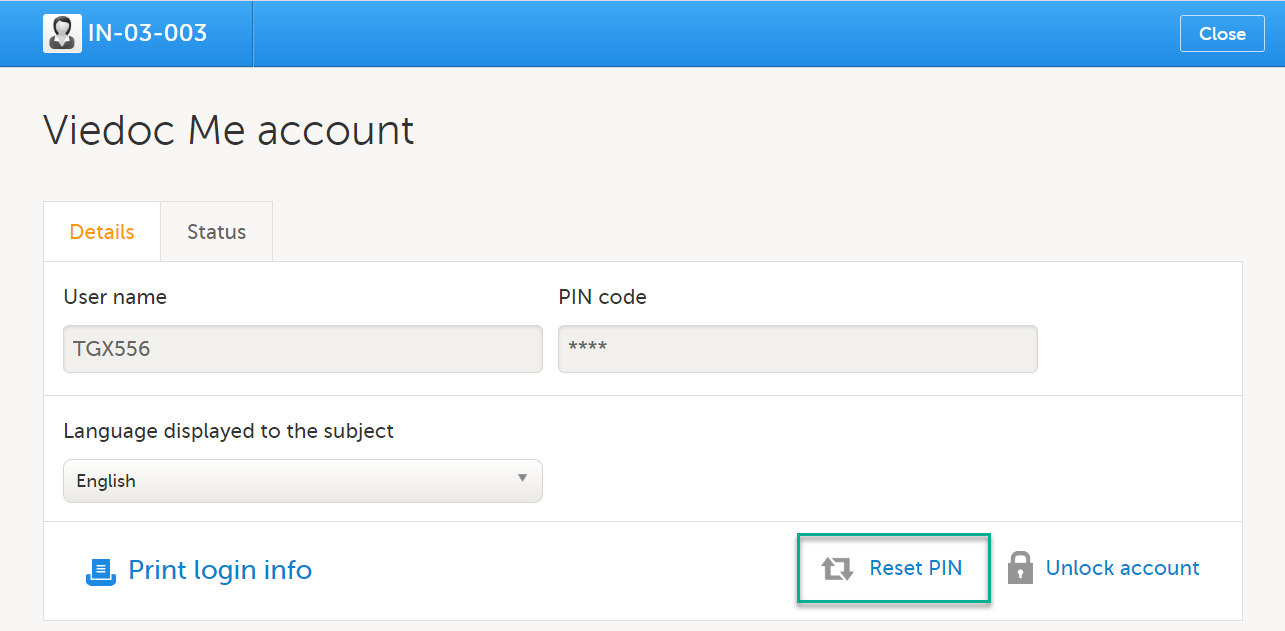Expand the English language combo box
The image size is (1285, 631).
(x=302, y=481)
